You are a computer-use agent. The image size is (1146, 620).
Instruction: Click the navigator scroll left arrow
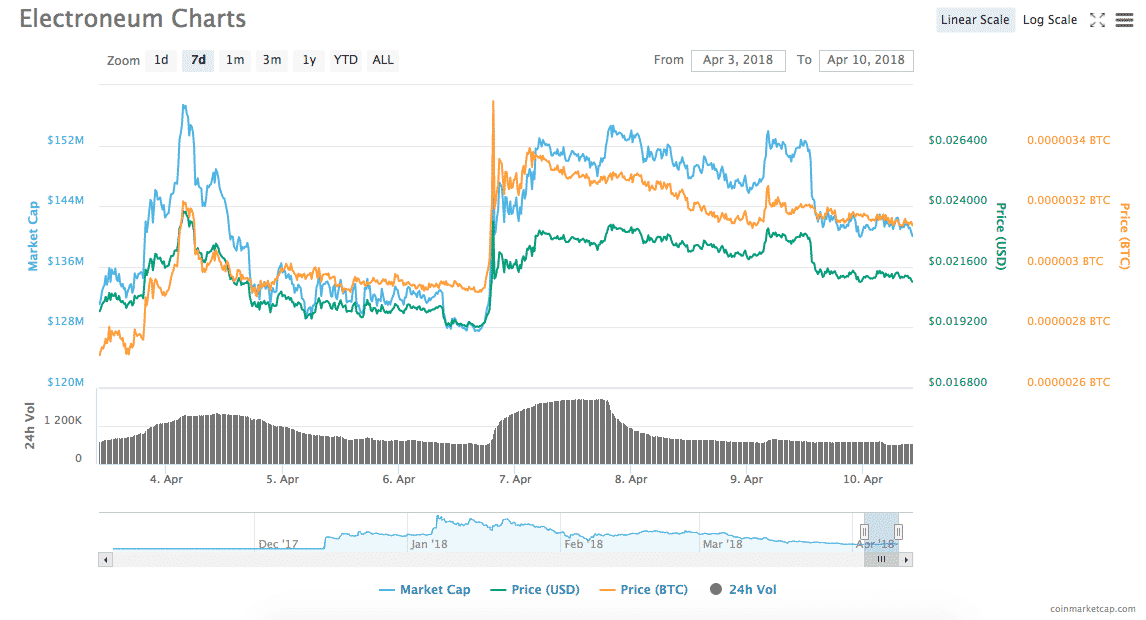click(105, 560)
